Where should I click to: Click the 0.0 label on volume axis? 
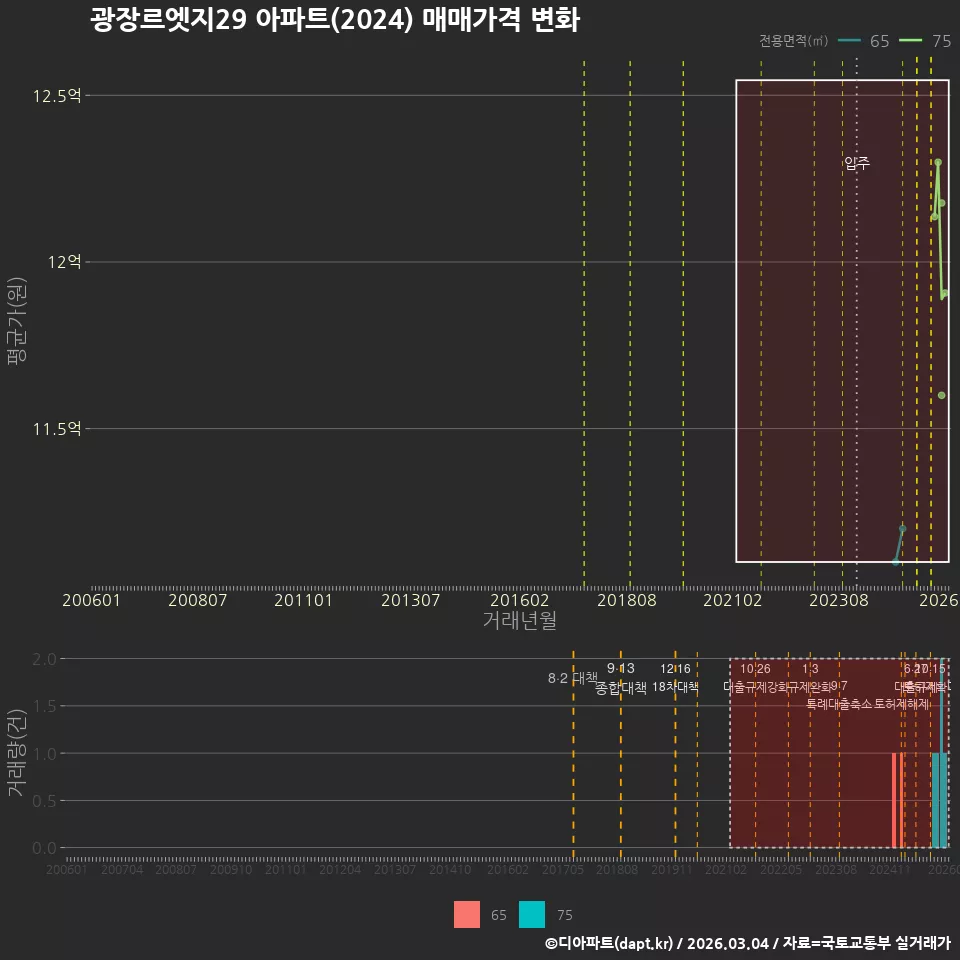[44, 848]
